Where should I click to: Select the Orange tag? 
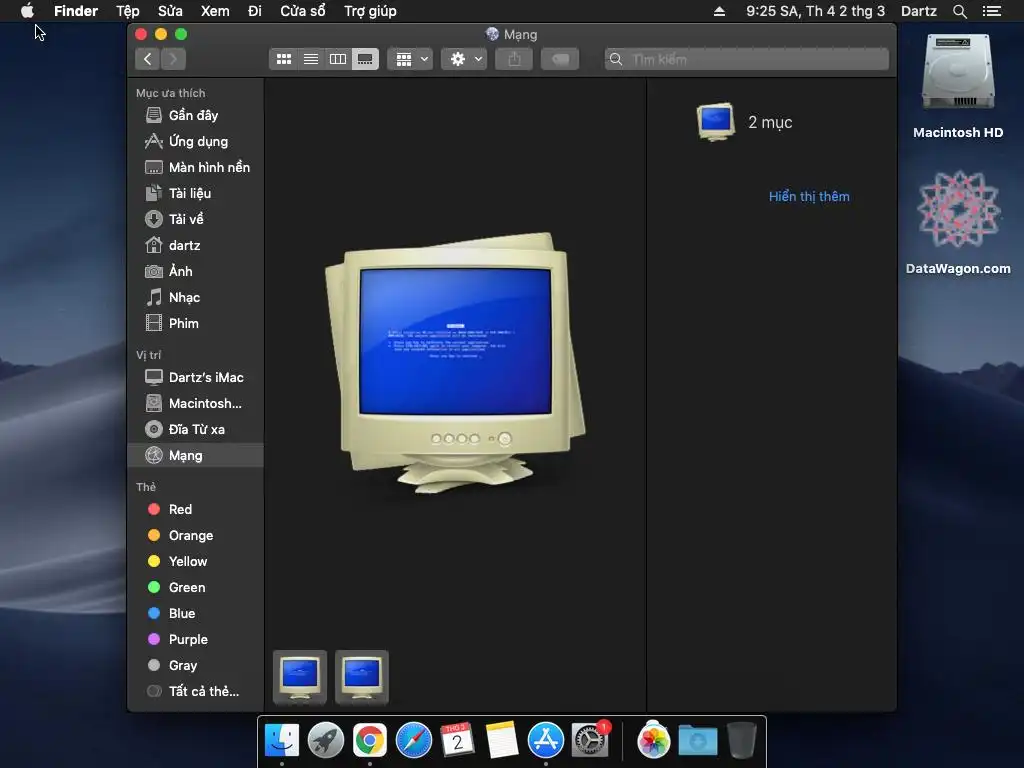click(195, 536)
